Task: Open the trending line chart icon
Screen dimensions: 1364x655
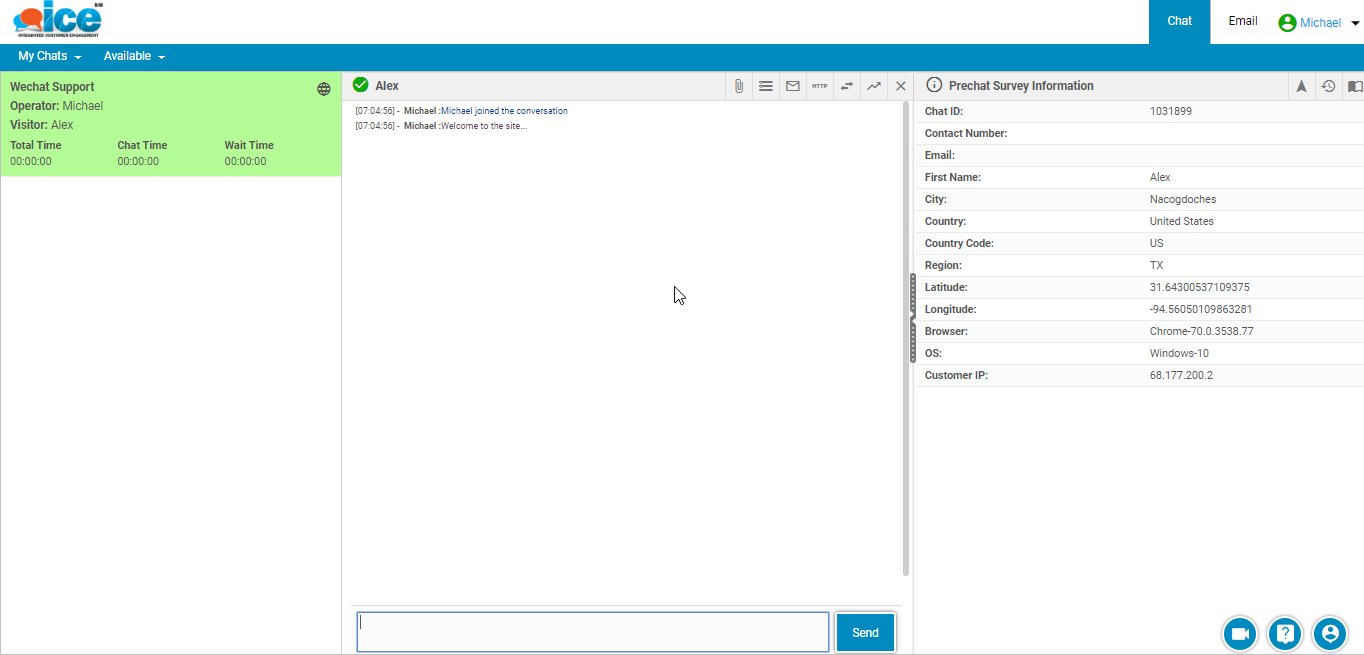Action: (x=874, y=86)
